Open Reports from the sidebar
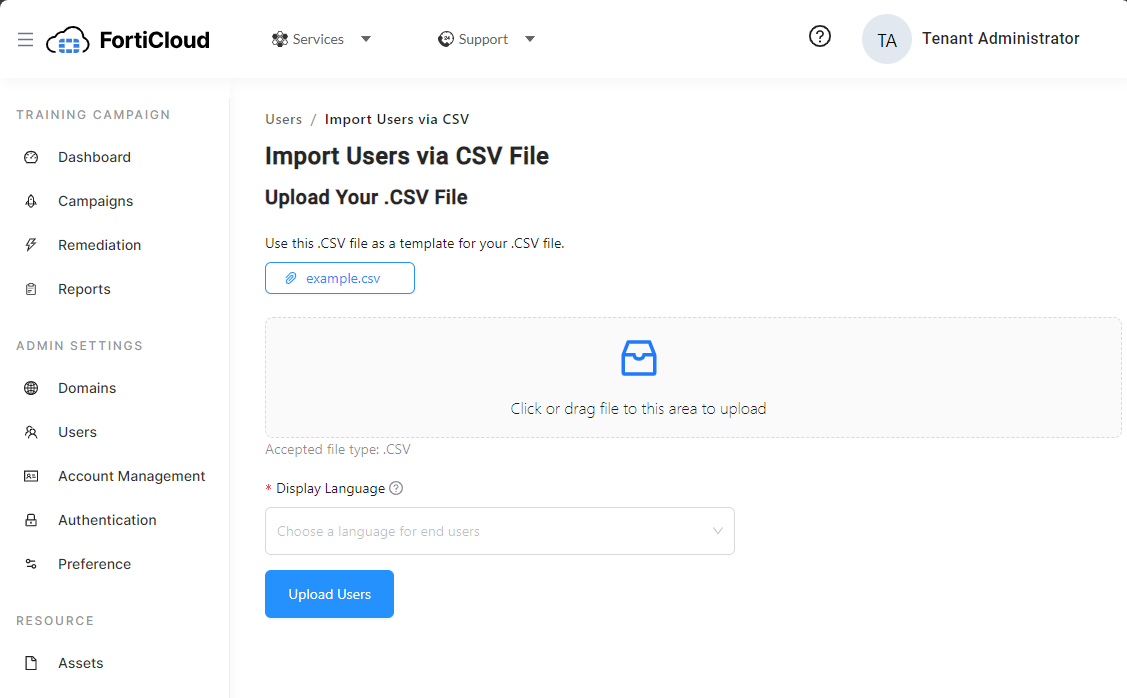The image size is (1127, 698). (84, 289)
